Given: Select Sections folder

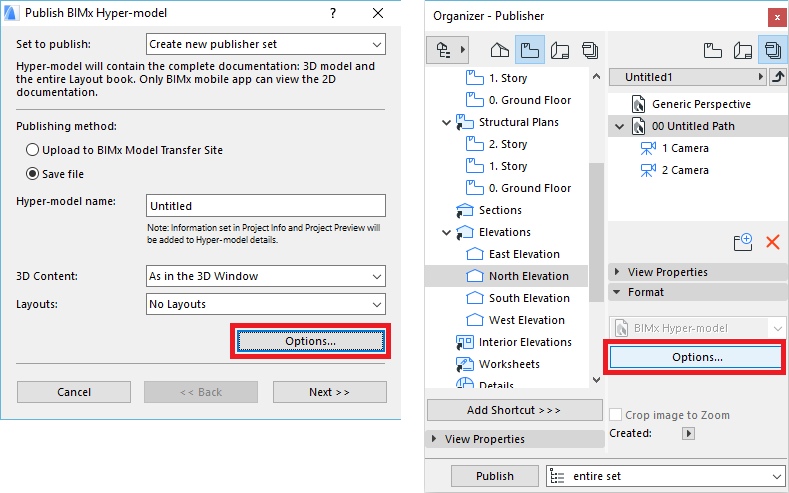Looking at the screenshot, I should coord(500,210).
